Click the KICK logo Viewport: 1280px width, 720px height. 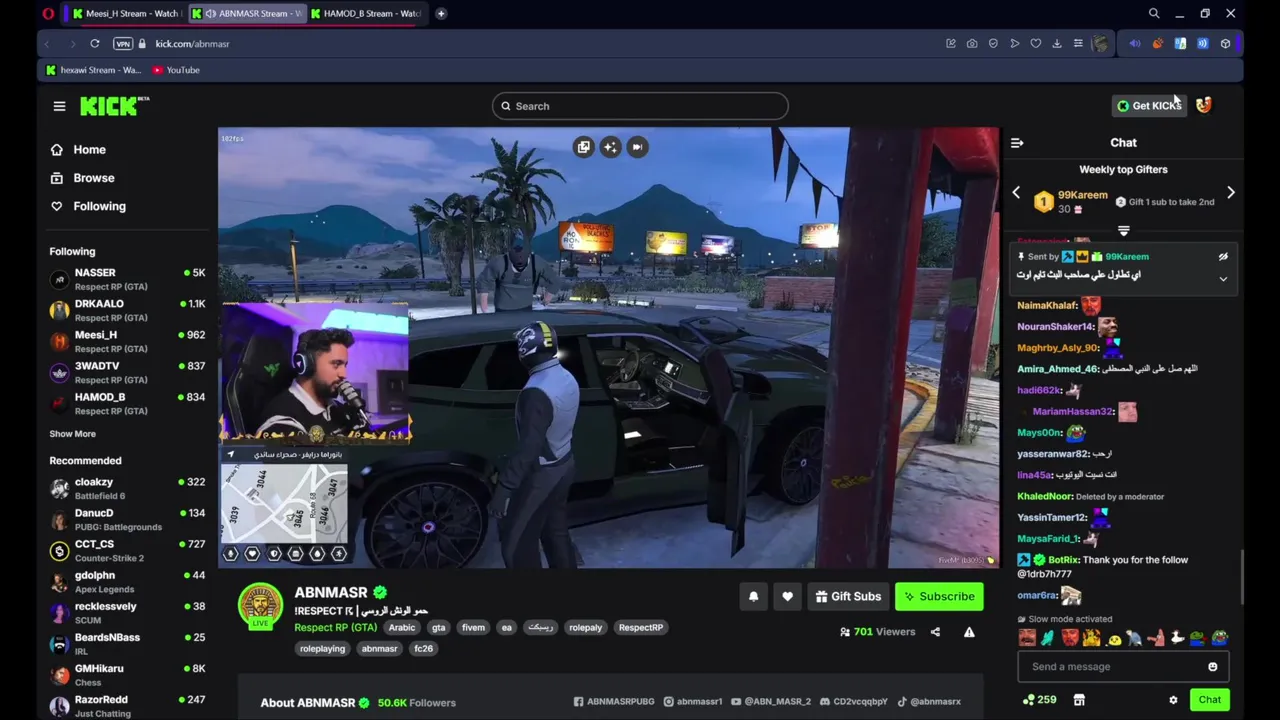pos(114,106)
